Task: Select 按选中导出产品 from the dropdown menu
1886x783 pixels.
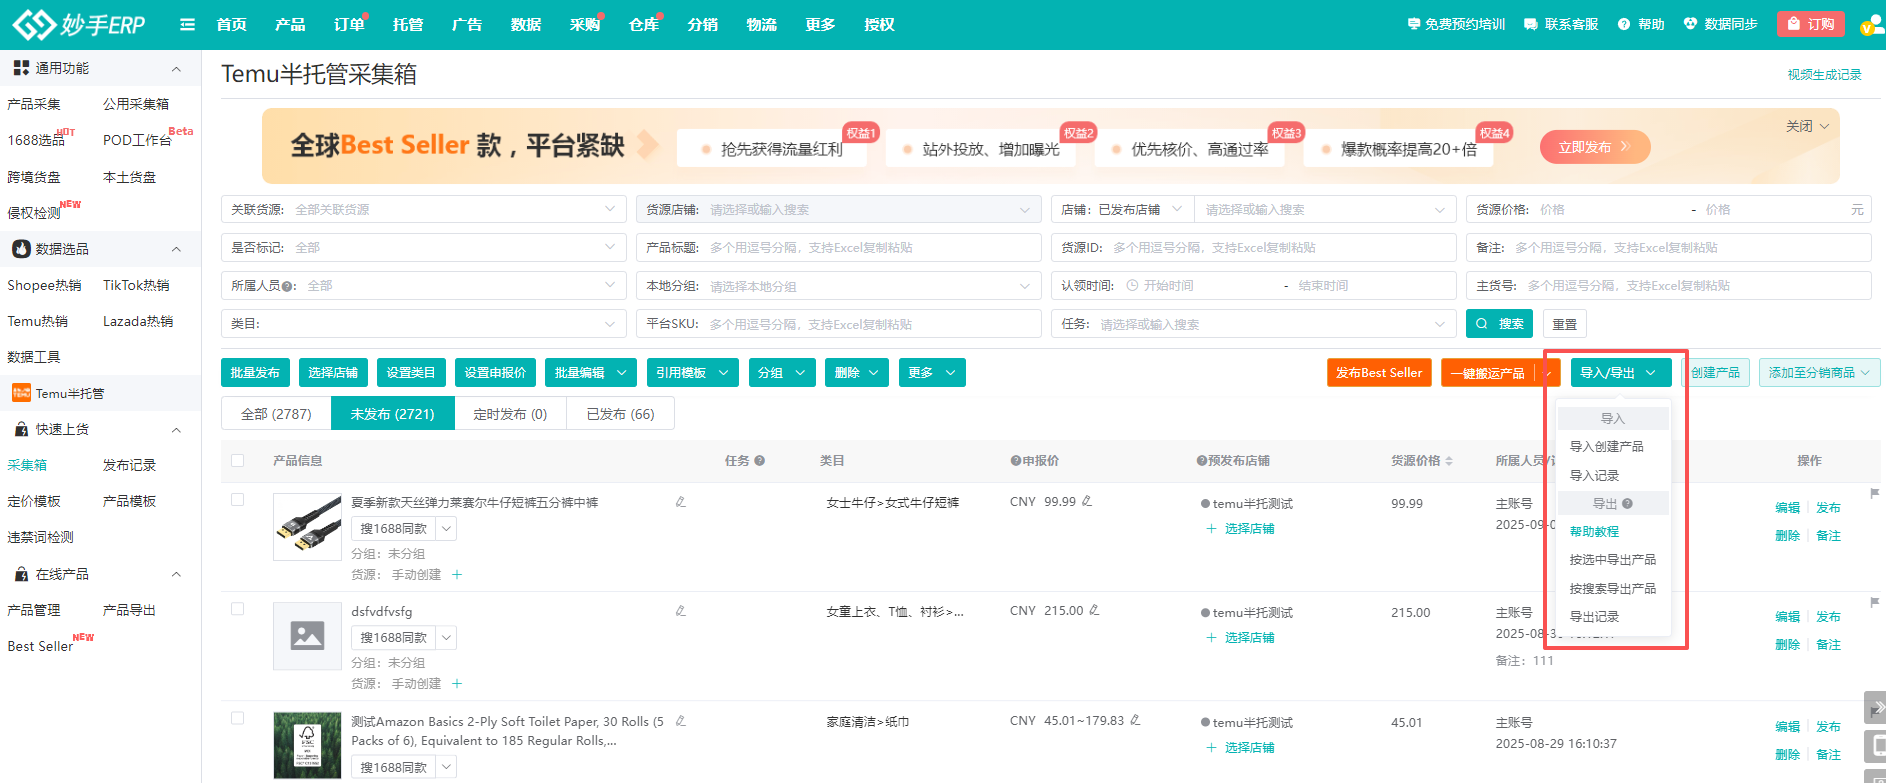Action: coord(1612,560)
